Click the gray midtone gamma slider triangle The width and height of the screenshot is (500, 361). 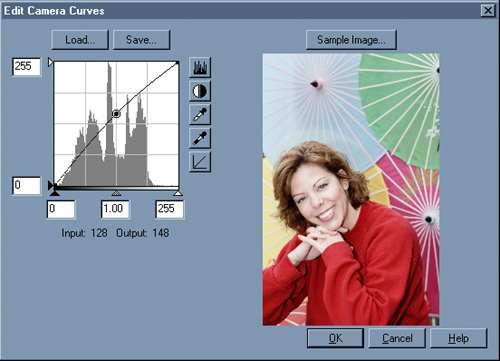coord(116,193)
